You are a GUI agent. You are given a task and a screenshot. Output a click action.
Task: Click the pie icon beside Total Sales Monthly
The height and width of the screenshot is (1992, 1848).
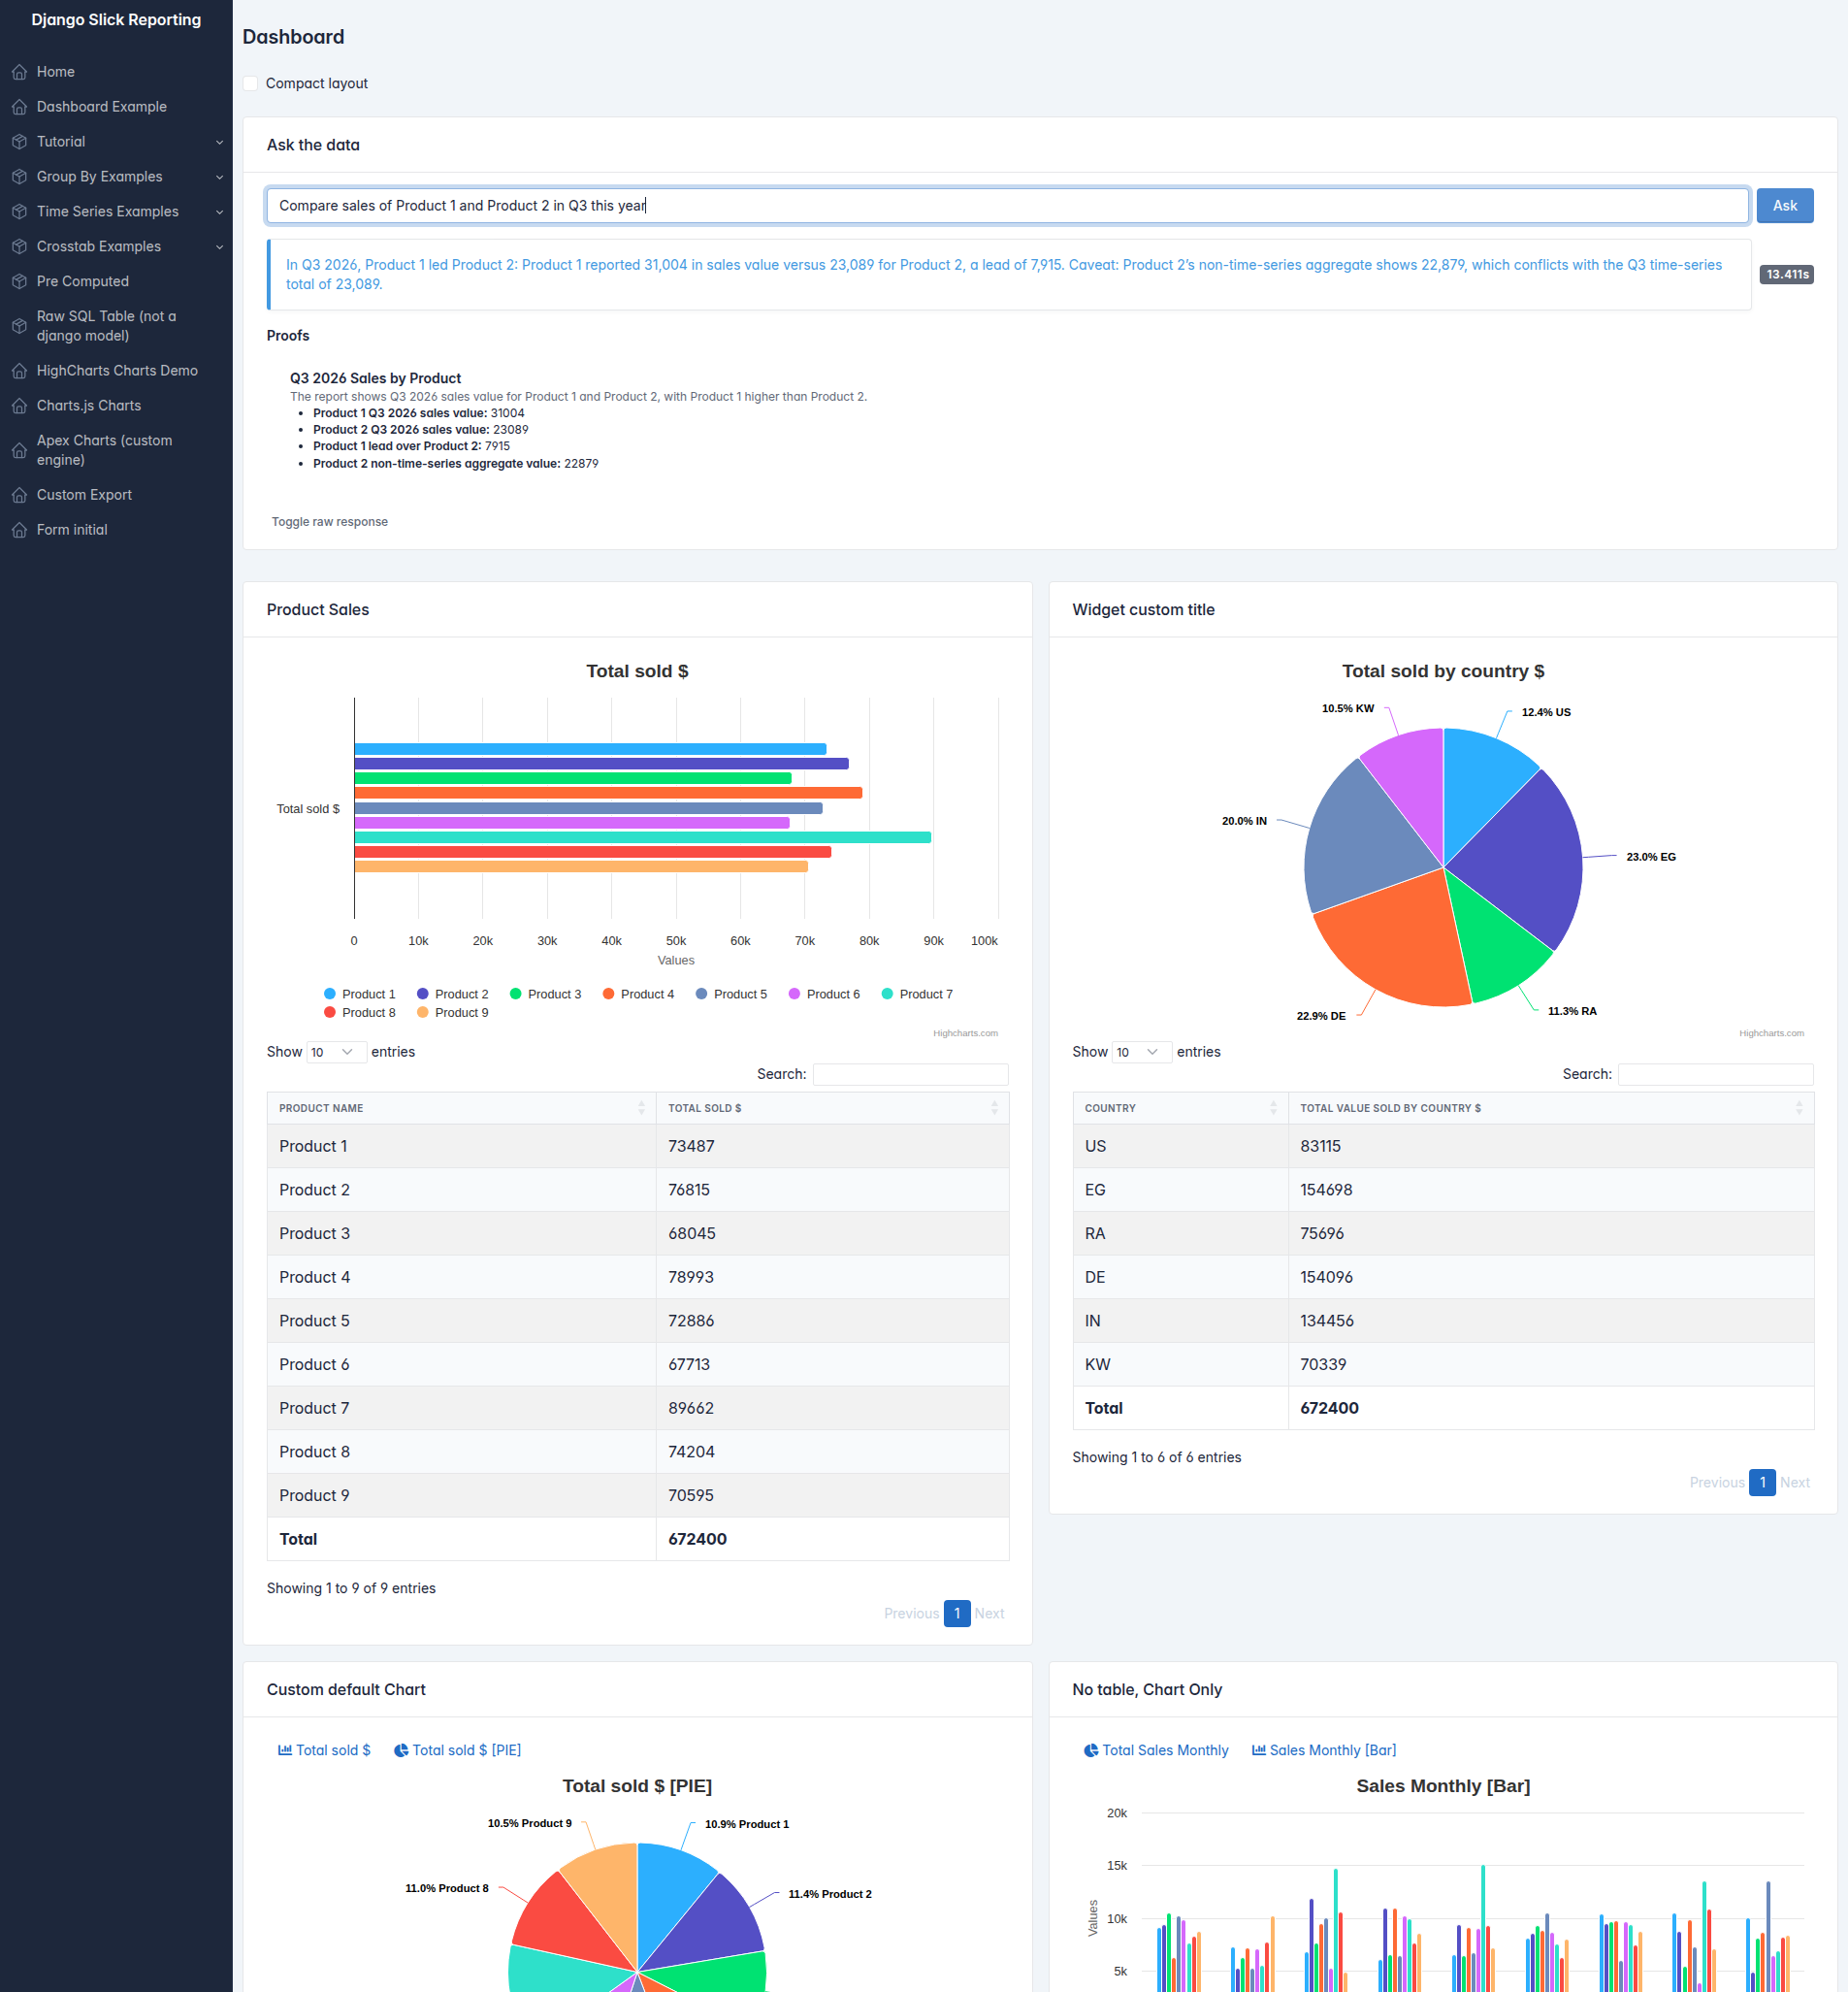pyautogui.click(x=1091, y=1750)
